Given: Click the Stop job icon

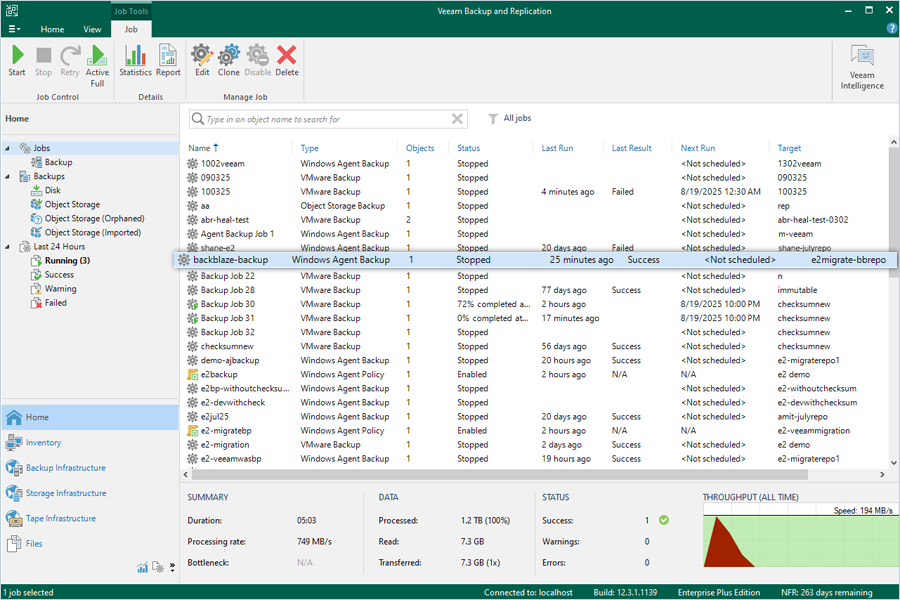Looking at the screenshot, I should pyautogui.click(x=43, y=61).
